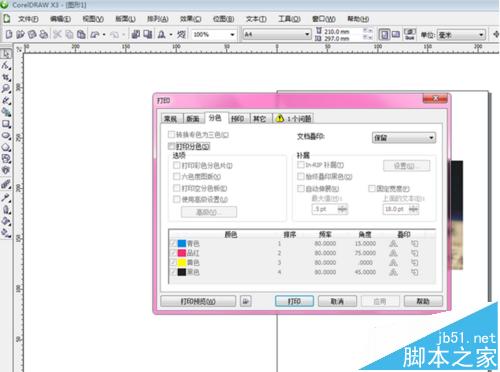Open the 1个问题 warning tab
The image size is (500, 372).
click(x=293, y=119)
